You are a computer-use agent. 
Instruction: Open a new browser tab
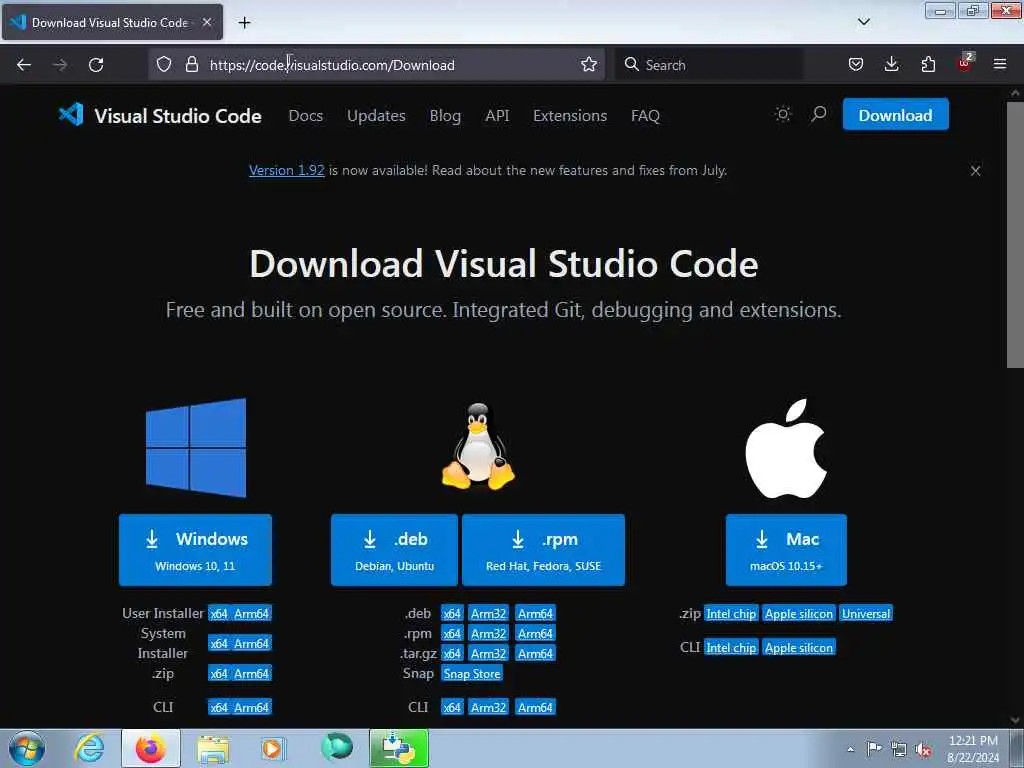(244, 23)
